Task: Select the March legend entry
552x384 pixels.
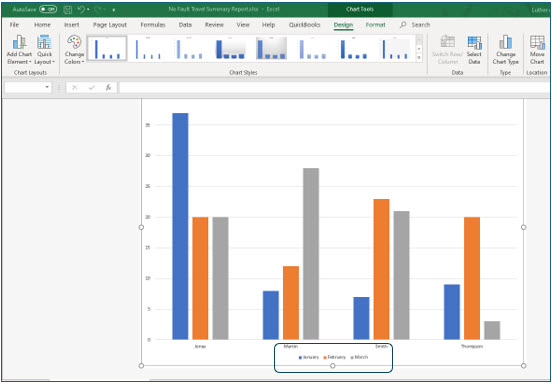Action: pos(359,357)
